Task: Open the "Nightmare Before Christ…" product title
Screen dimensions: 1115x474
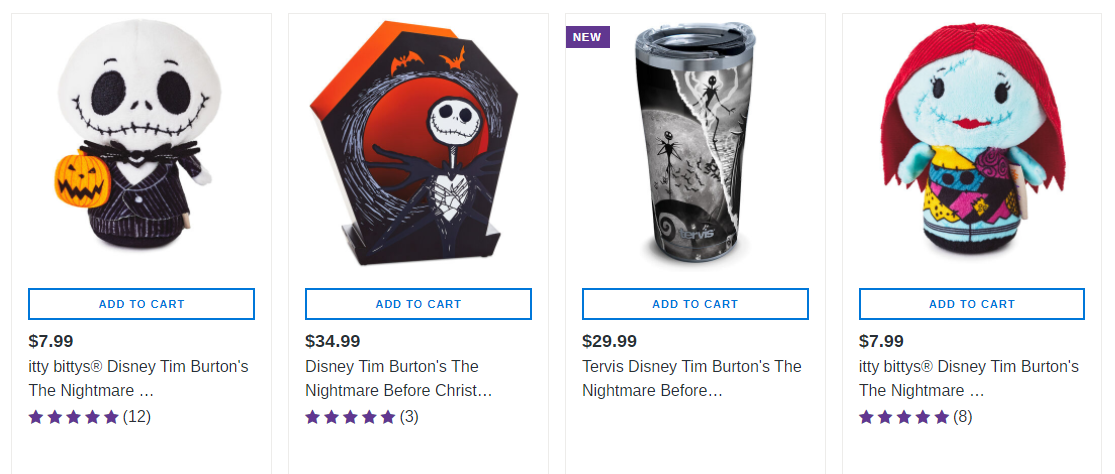Action: 398,378
